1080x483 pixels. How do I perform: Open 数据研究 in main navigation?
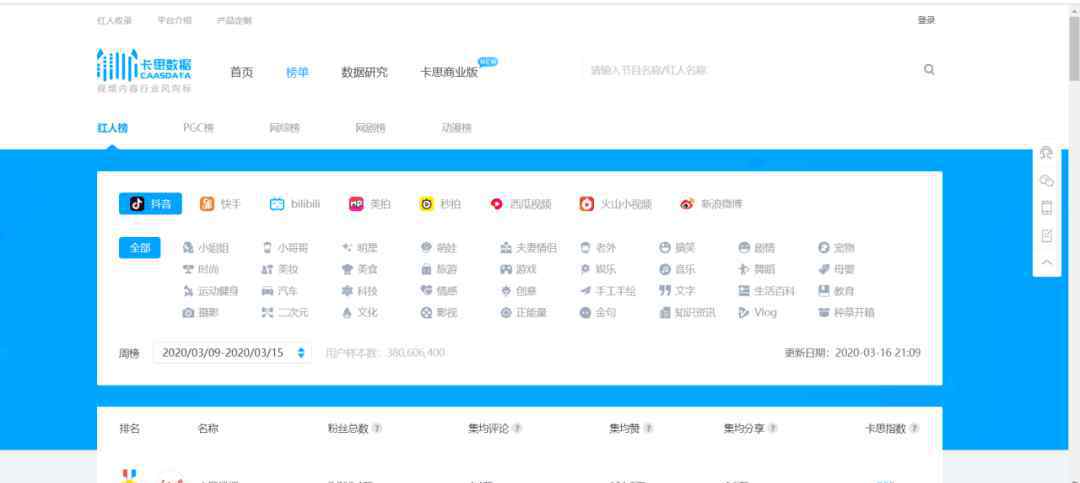(364, 72)
